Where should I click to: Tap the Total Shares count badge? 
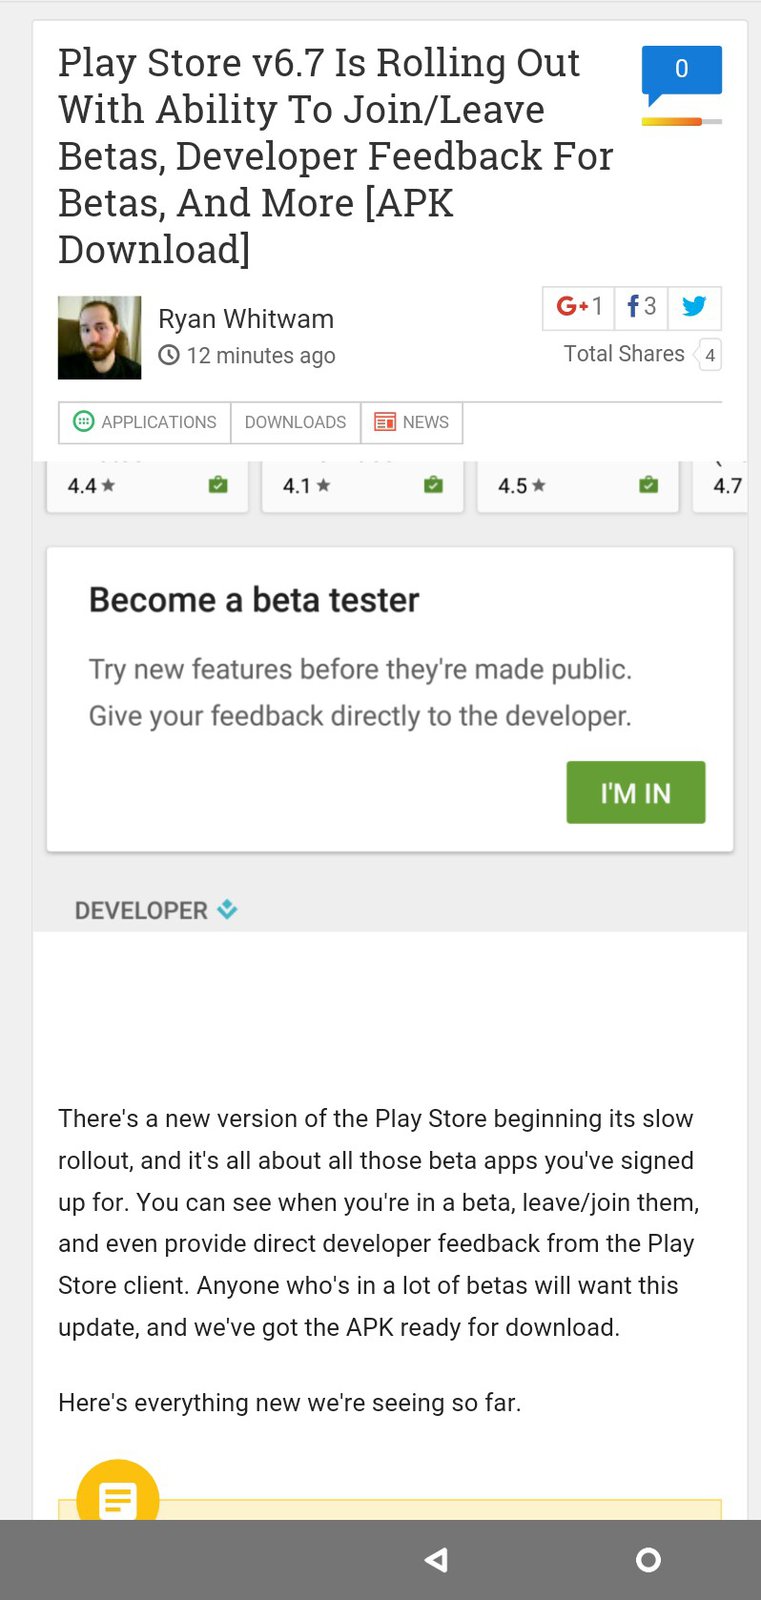pyautogui.click(x=709, y=355)
